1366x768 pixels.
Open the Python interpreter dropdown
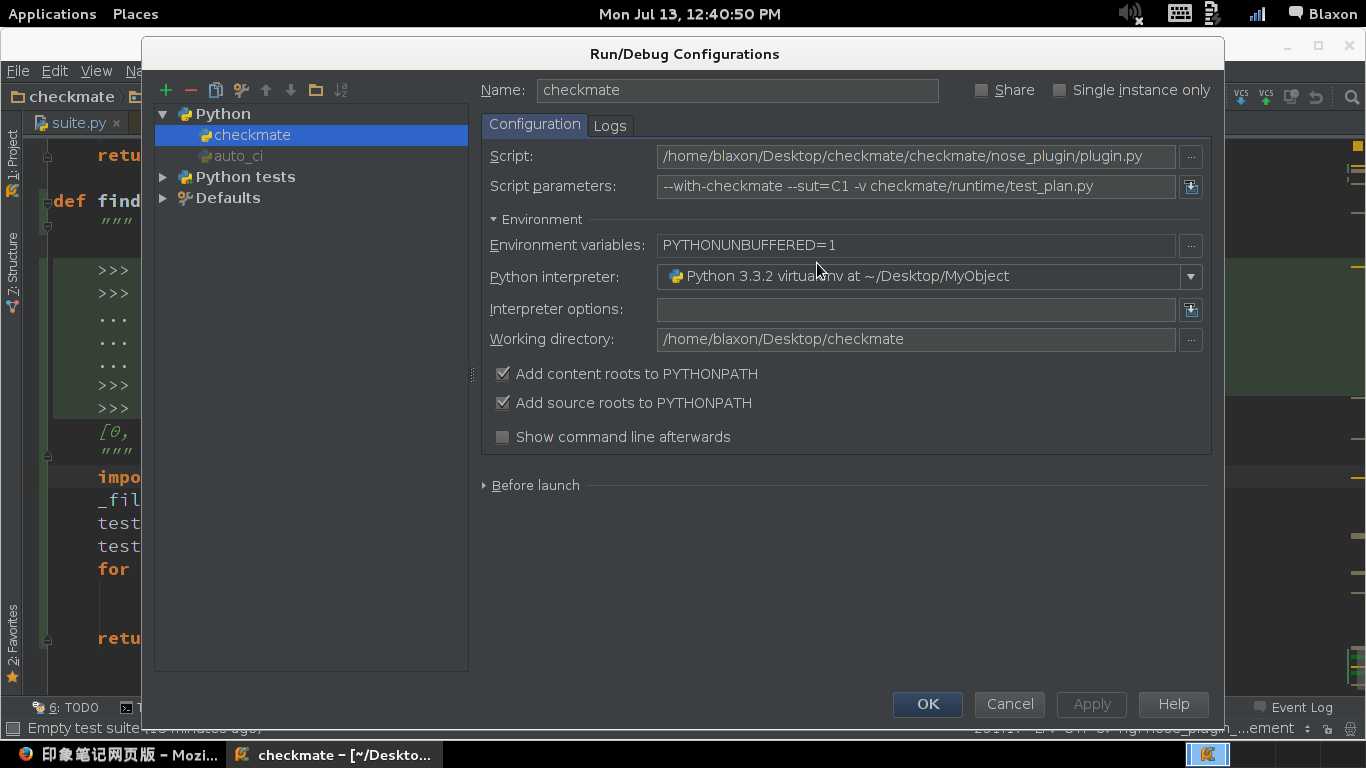pyautogui.click(x=1190, y=277)
